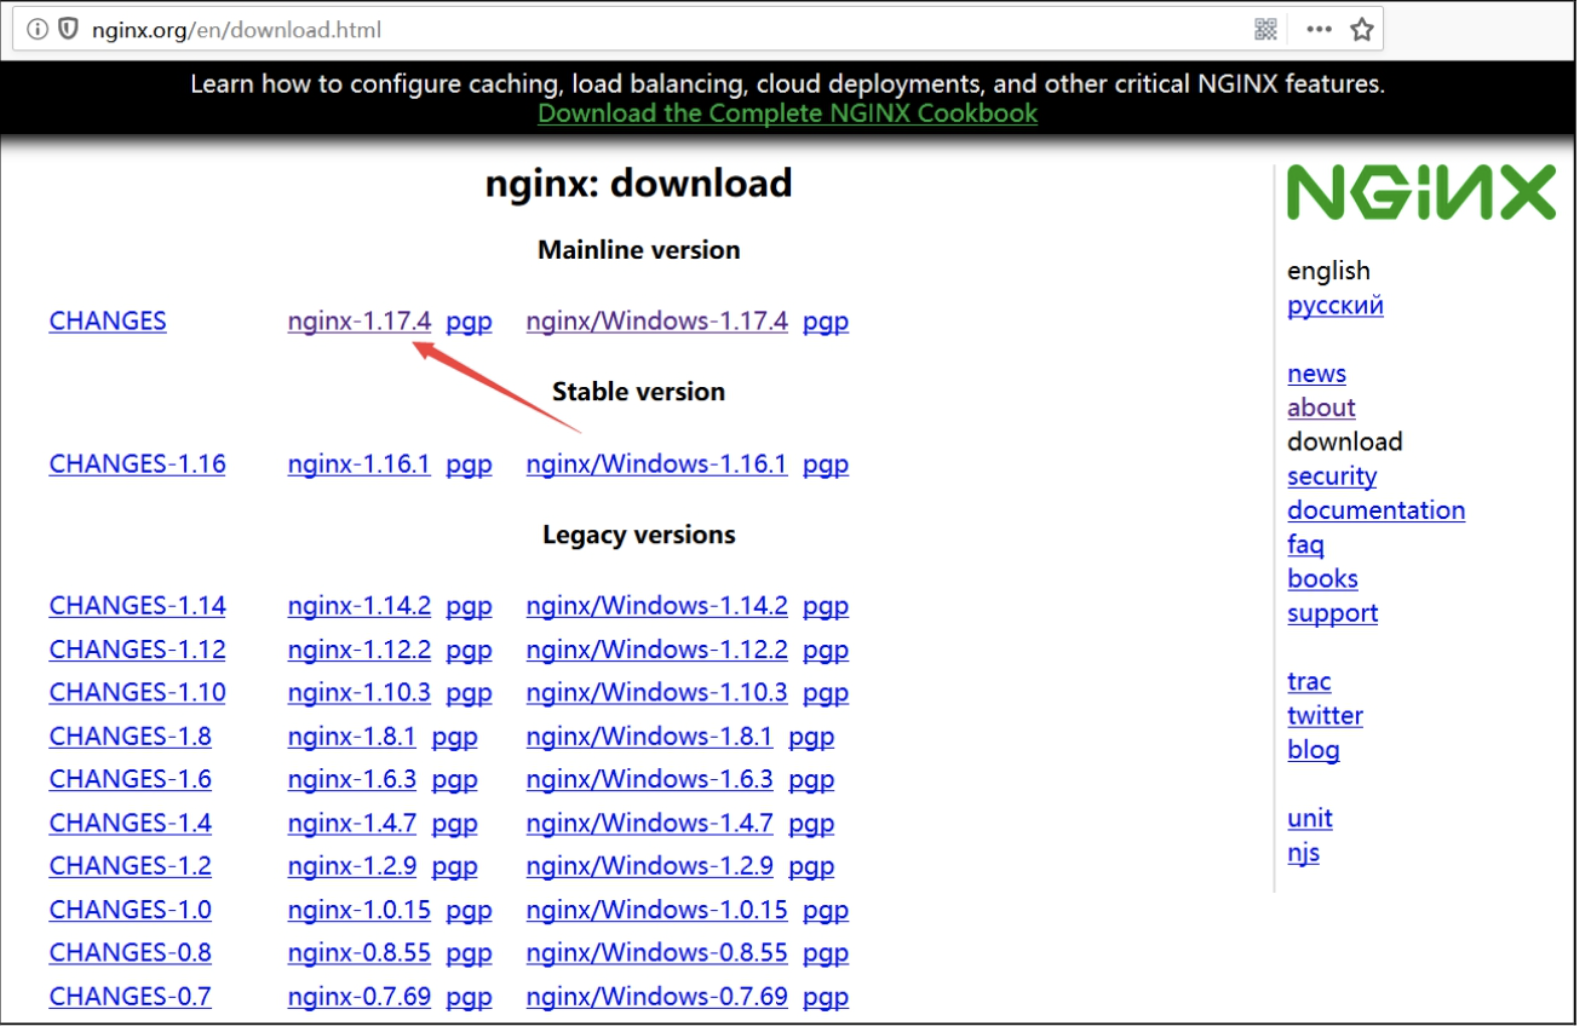
Task: Download nginx/Windows-1.6.3
Action: click(x=650, y=780)
